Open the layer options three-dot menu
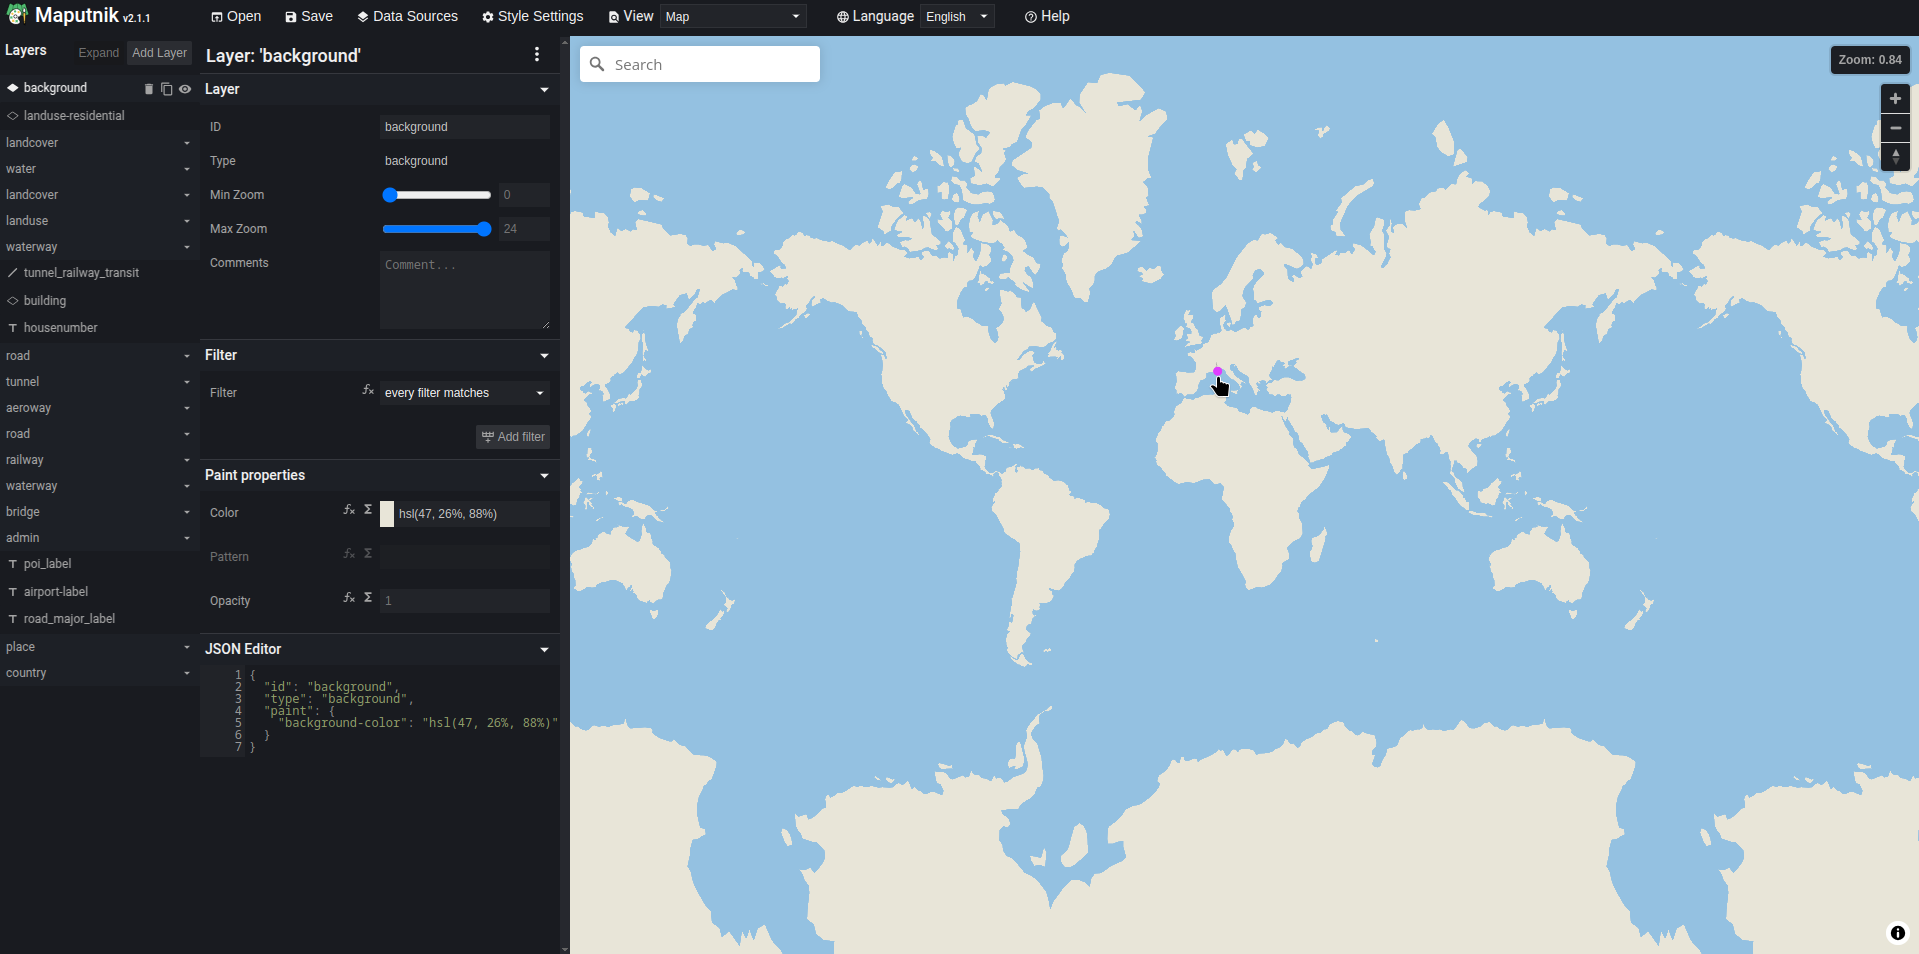Image resolution: width=1919 pixels, height=954 pixels. coord(537,55)
